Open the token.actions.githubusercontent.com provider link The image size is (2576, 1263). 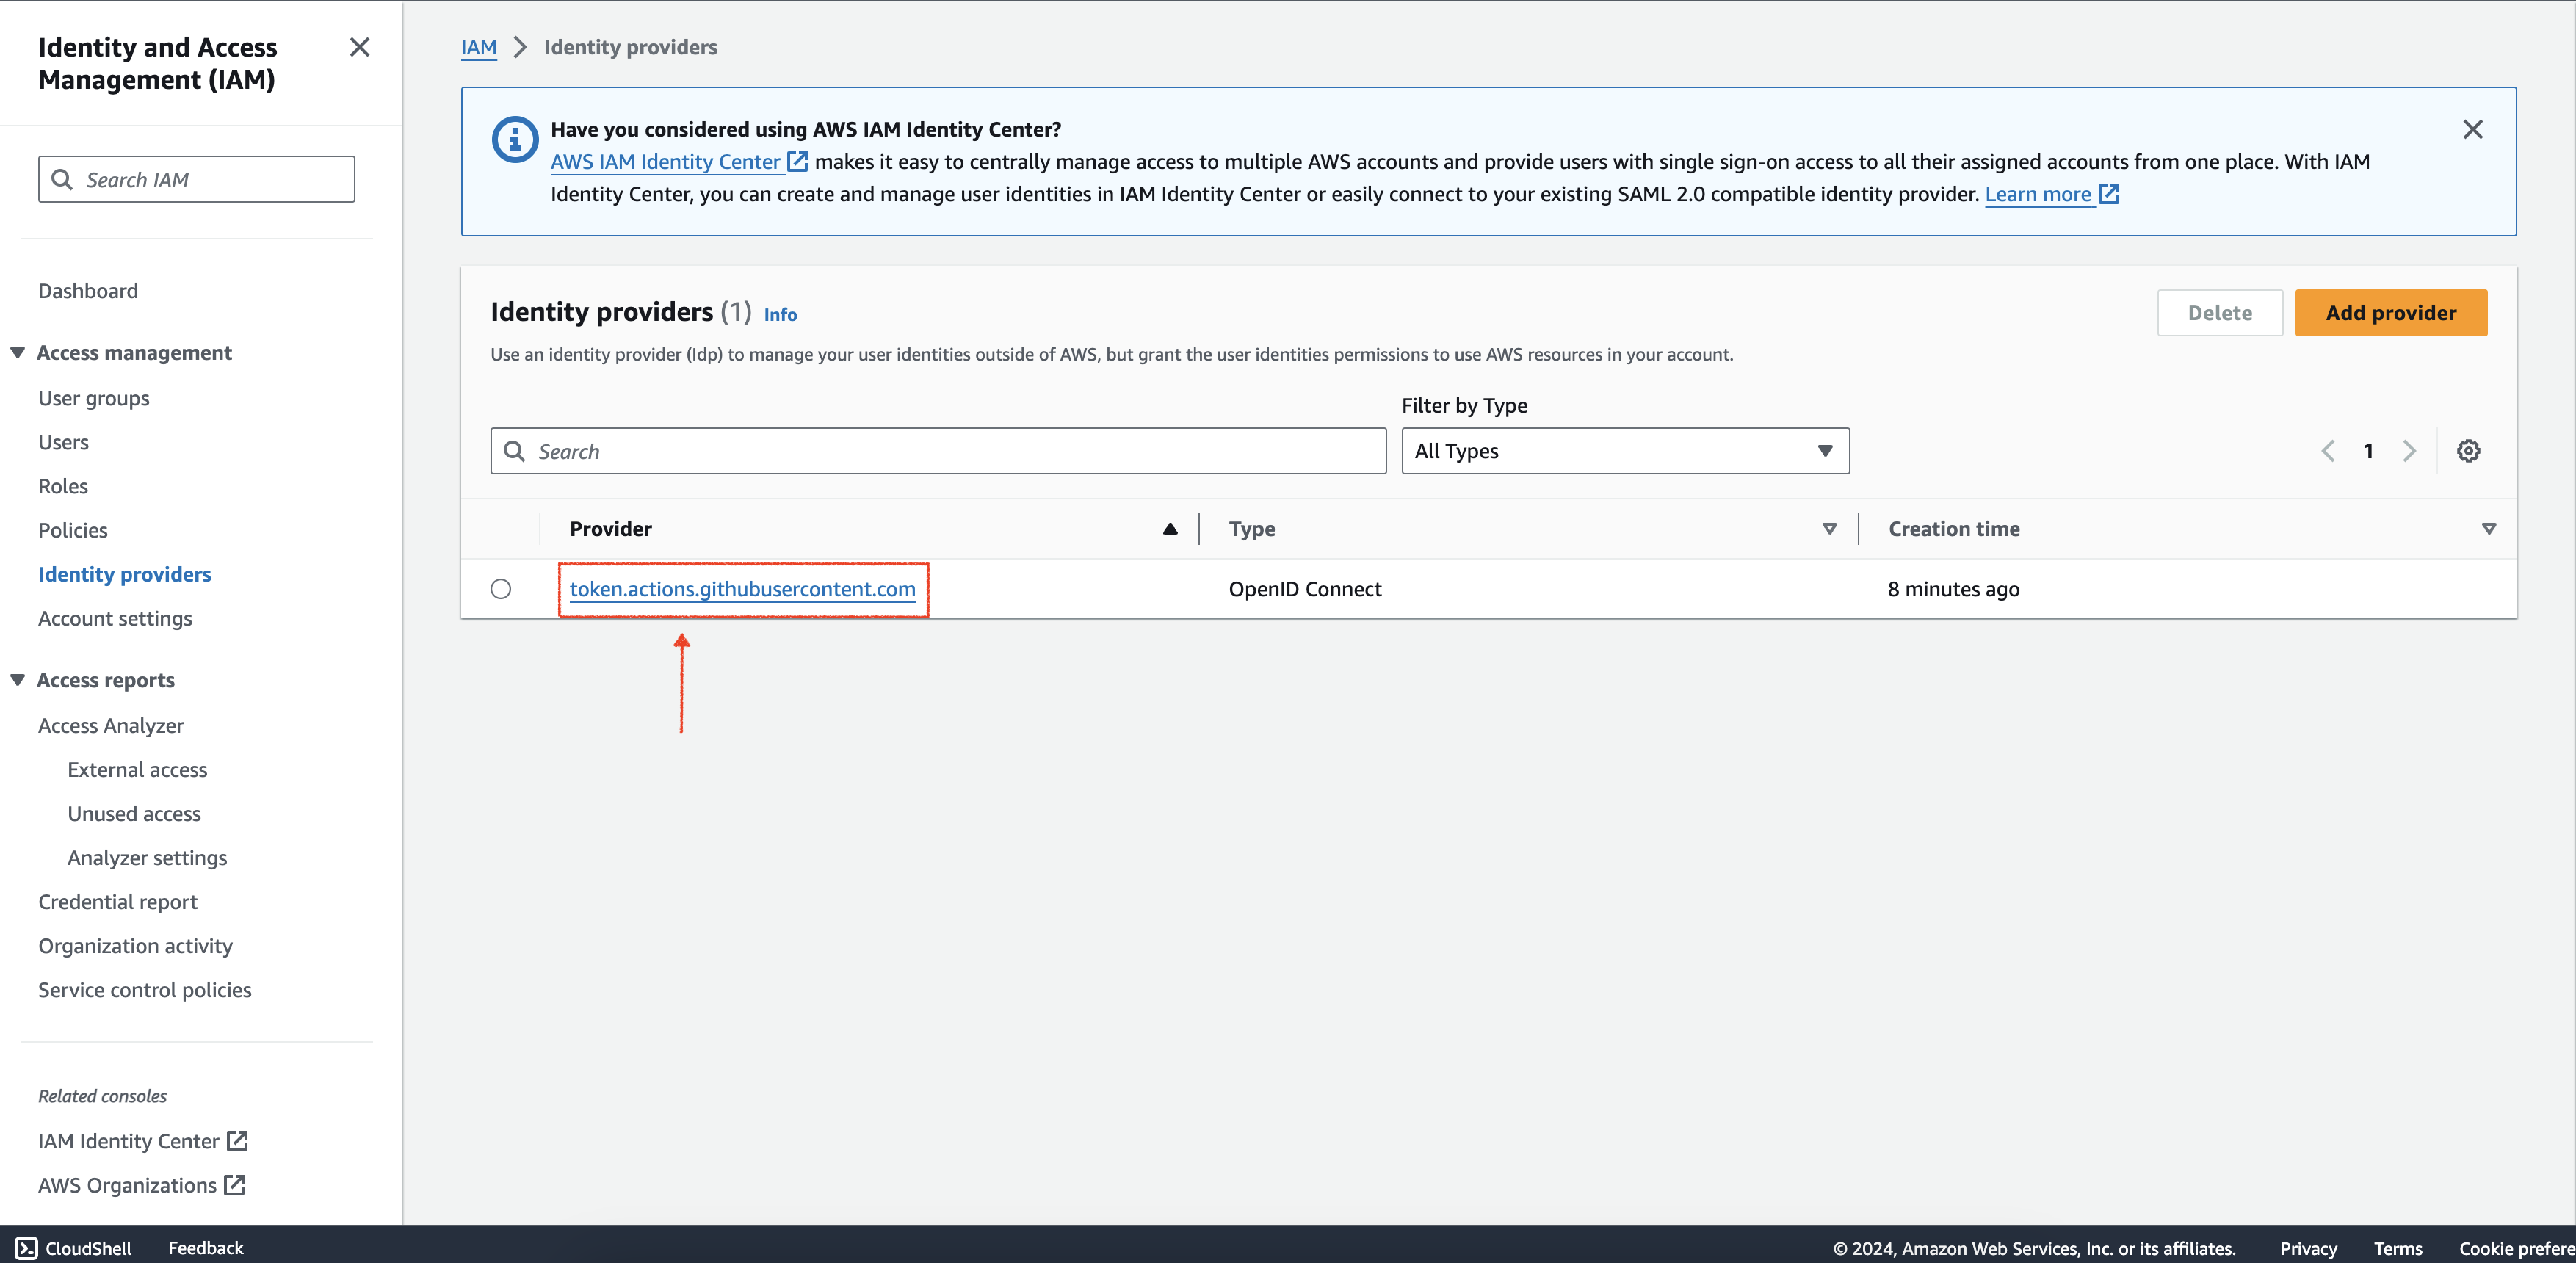pyautogui.click(x=742, y=589)
